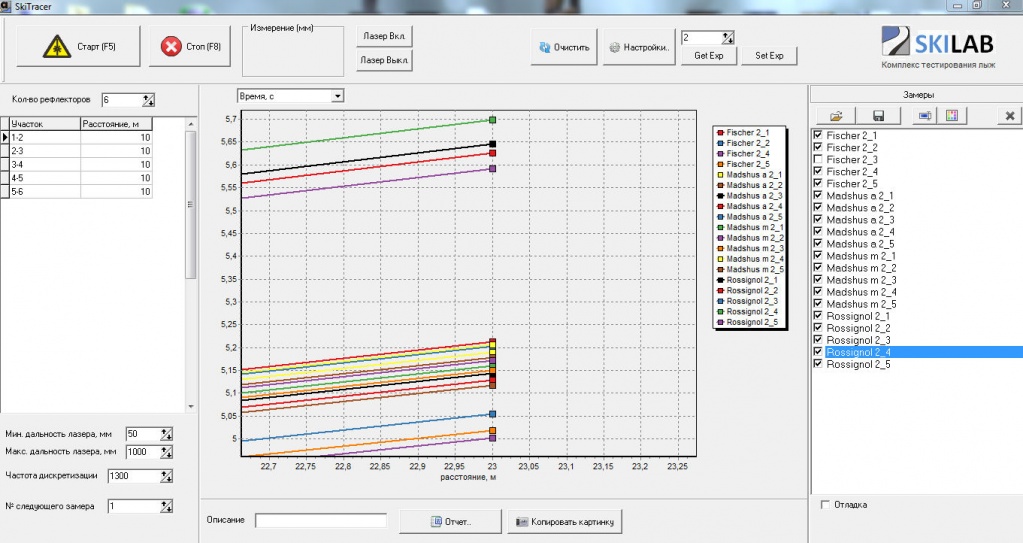Image resolution: width=1023 pixels, height=543 pixels.
Task: Click the SkiTracer title bar app icon
Action: pyautogui.click(x=6, y=6)
